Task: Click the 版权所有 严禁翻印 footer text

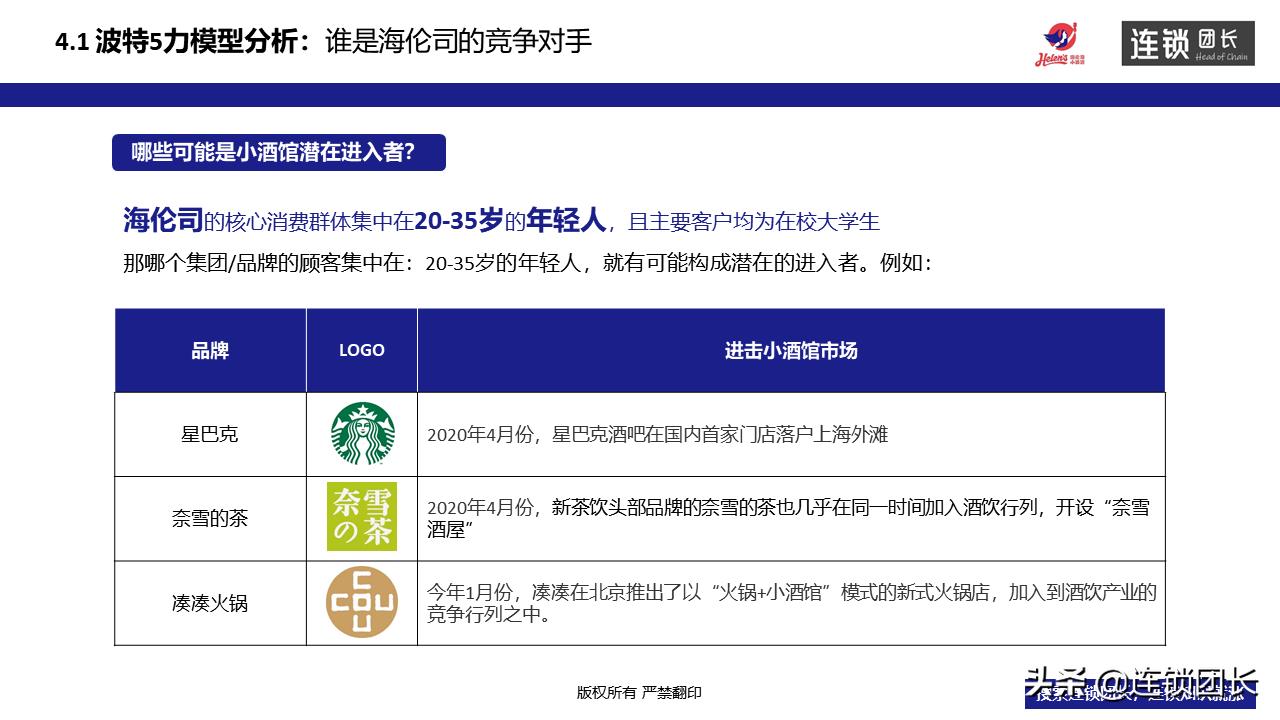Action: click(x=639, y=692)
